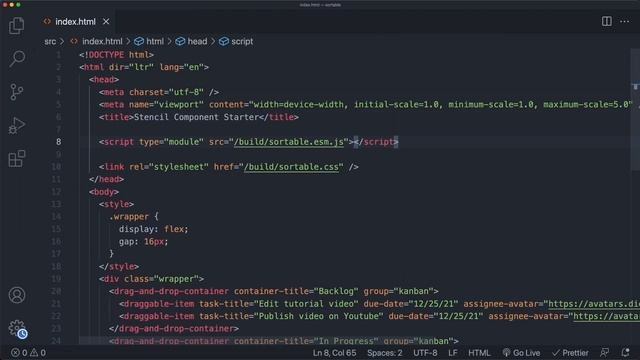Open the Accounts menu icon
This screenshot has height=360, width=640.
(17, 295)
